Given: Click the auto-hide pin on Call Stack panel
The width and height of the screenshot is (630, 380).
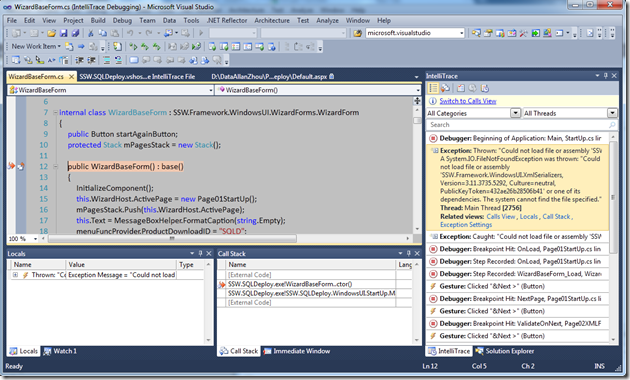Looking at the screenshot, I should pos(409,253).
